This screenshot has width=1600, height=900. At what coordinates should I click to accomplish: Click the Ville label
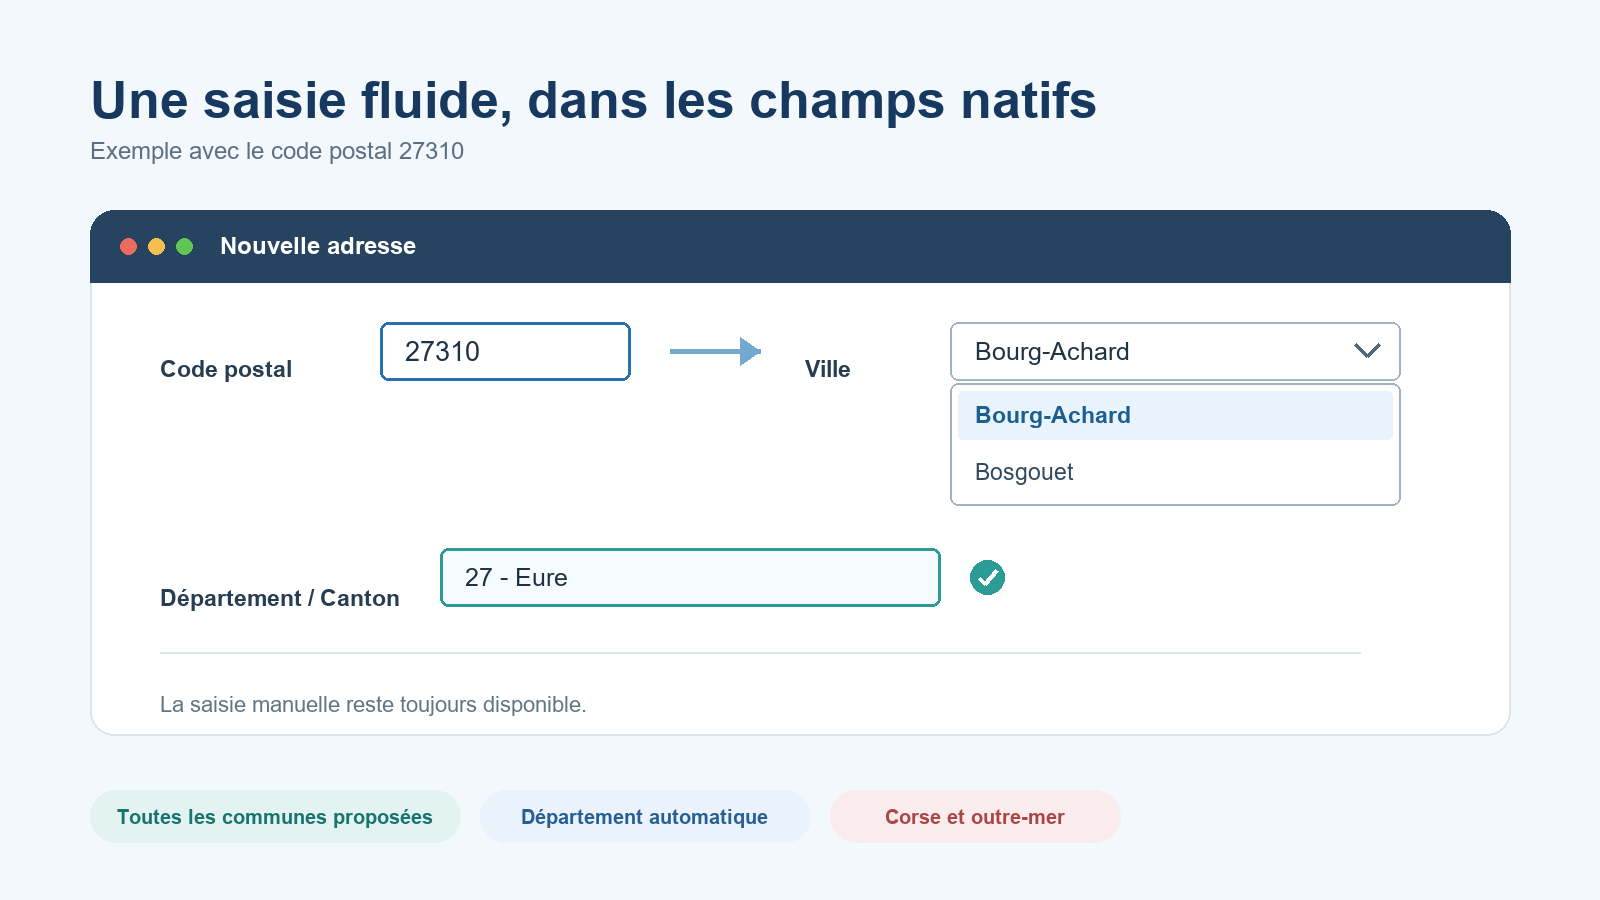pos(828,369)
